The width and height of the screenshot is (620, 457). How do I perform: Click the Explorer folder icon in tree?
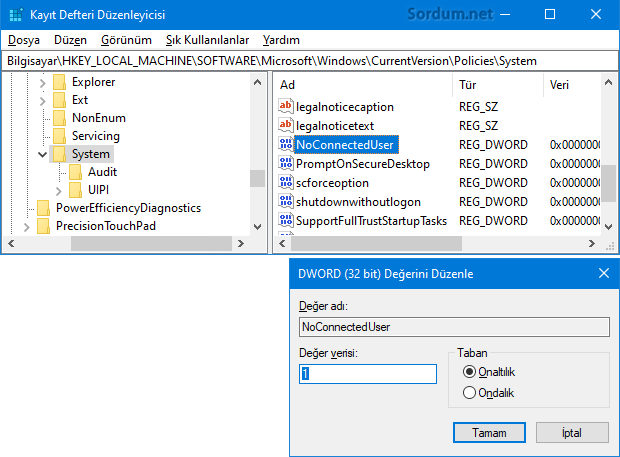tap(59, 82)
